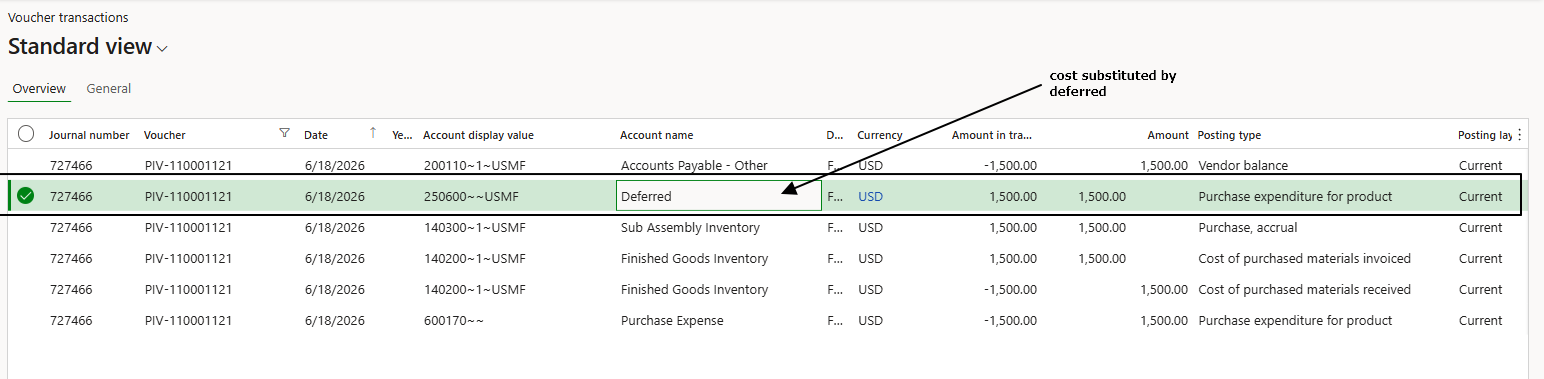Image resolution: width=1544 pixels, height=379 pixels.
Task: Select the Purchase Expense account name cell
Action: 672,321
